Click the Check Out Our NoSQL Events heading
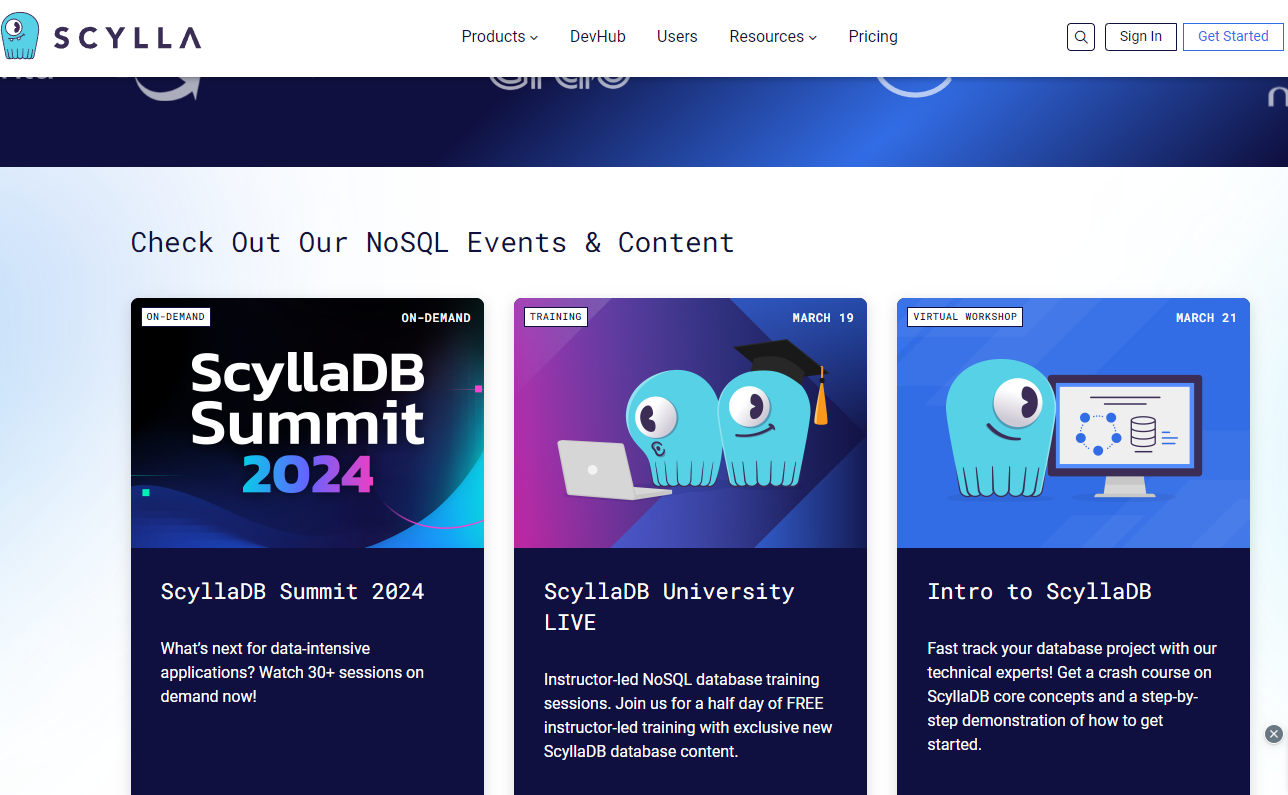Viewport: 1288px width, 795px height. point(432,243)
